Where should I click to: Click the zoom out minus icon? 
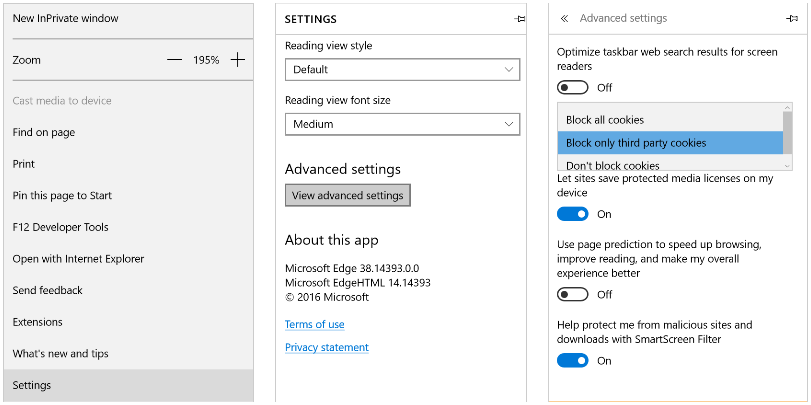point(175,60)
